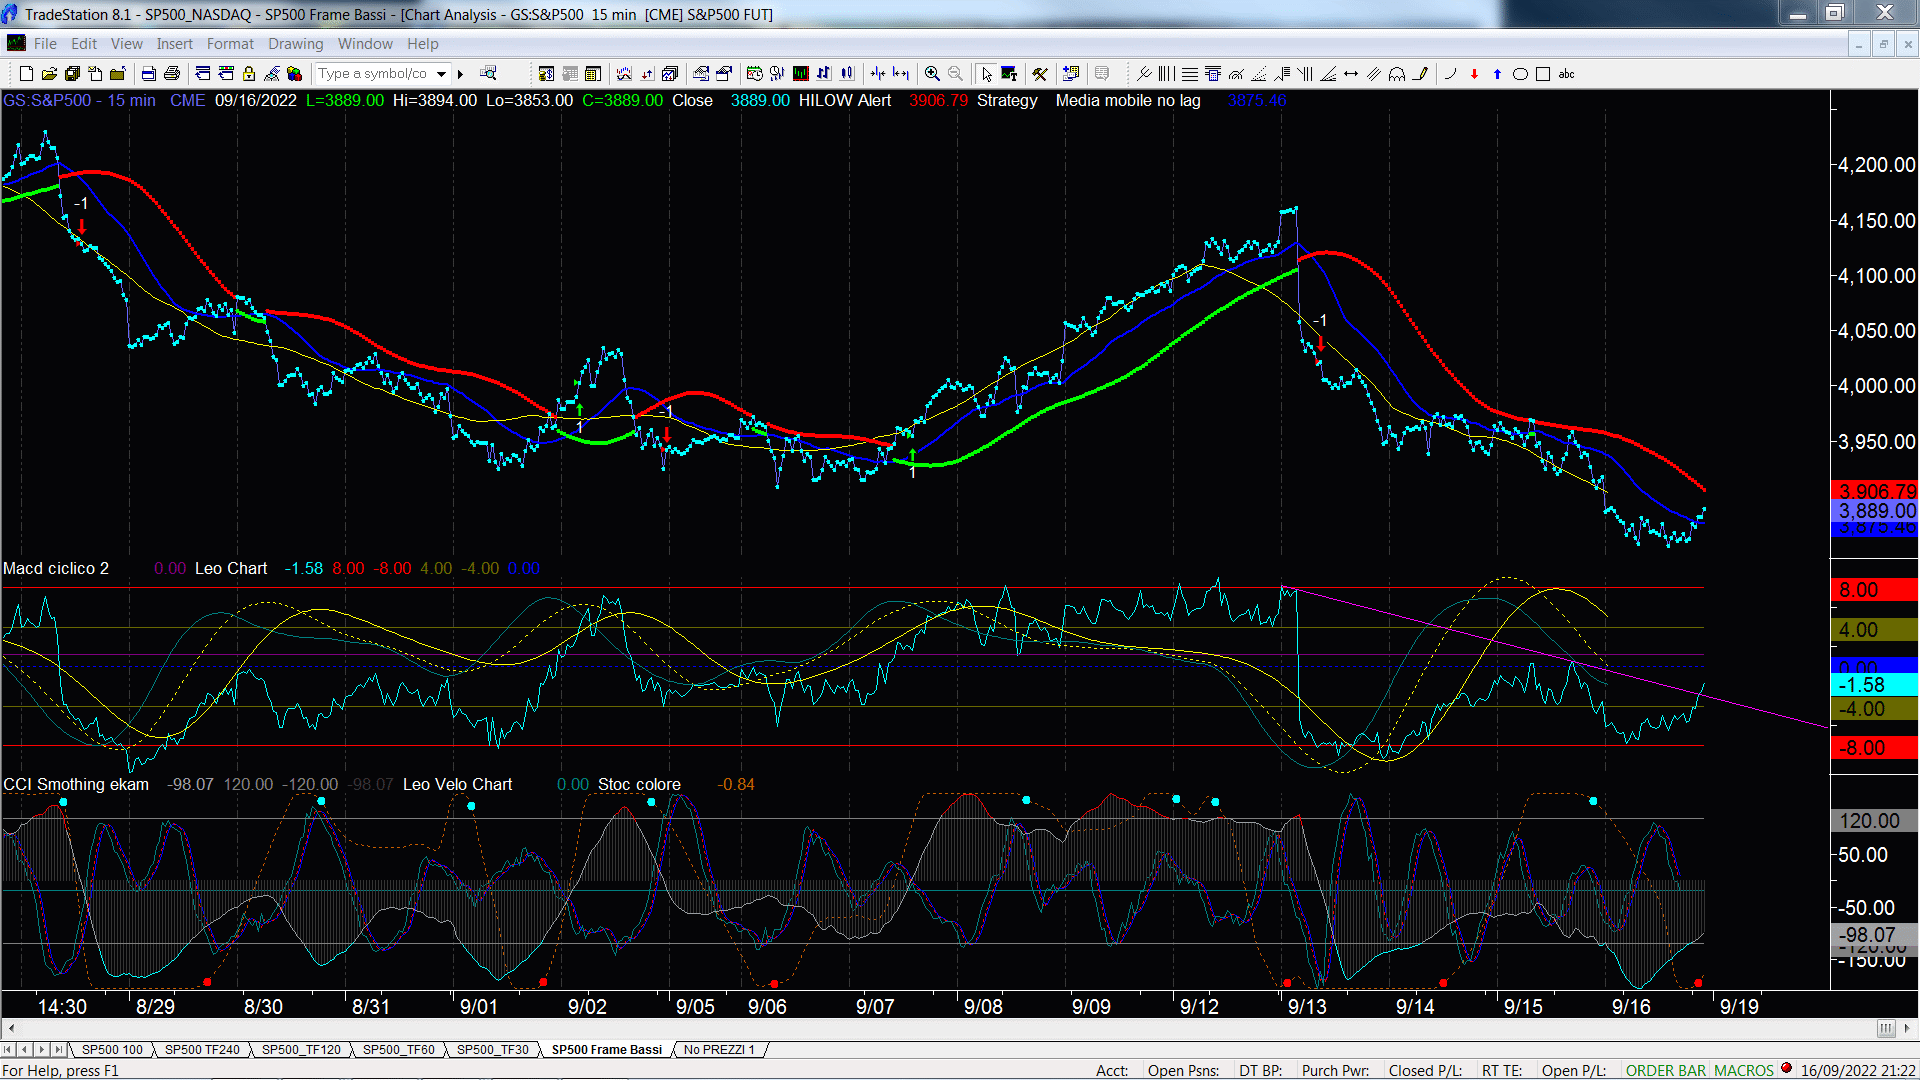Select the blue up arrow drawing tool

point(1497,74)
